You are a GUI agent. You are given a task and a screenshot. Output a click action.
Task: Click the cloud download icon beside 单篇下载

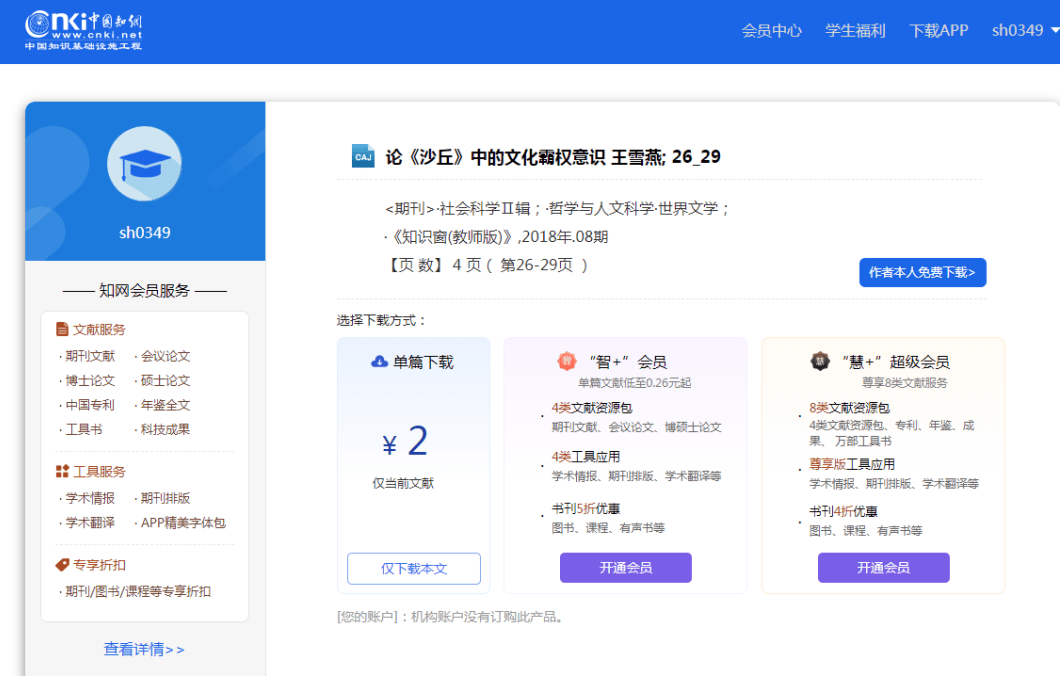click(x=379, y=362)
